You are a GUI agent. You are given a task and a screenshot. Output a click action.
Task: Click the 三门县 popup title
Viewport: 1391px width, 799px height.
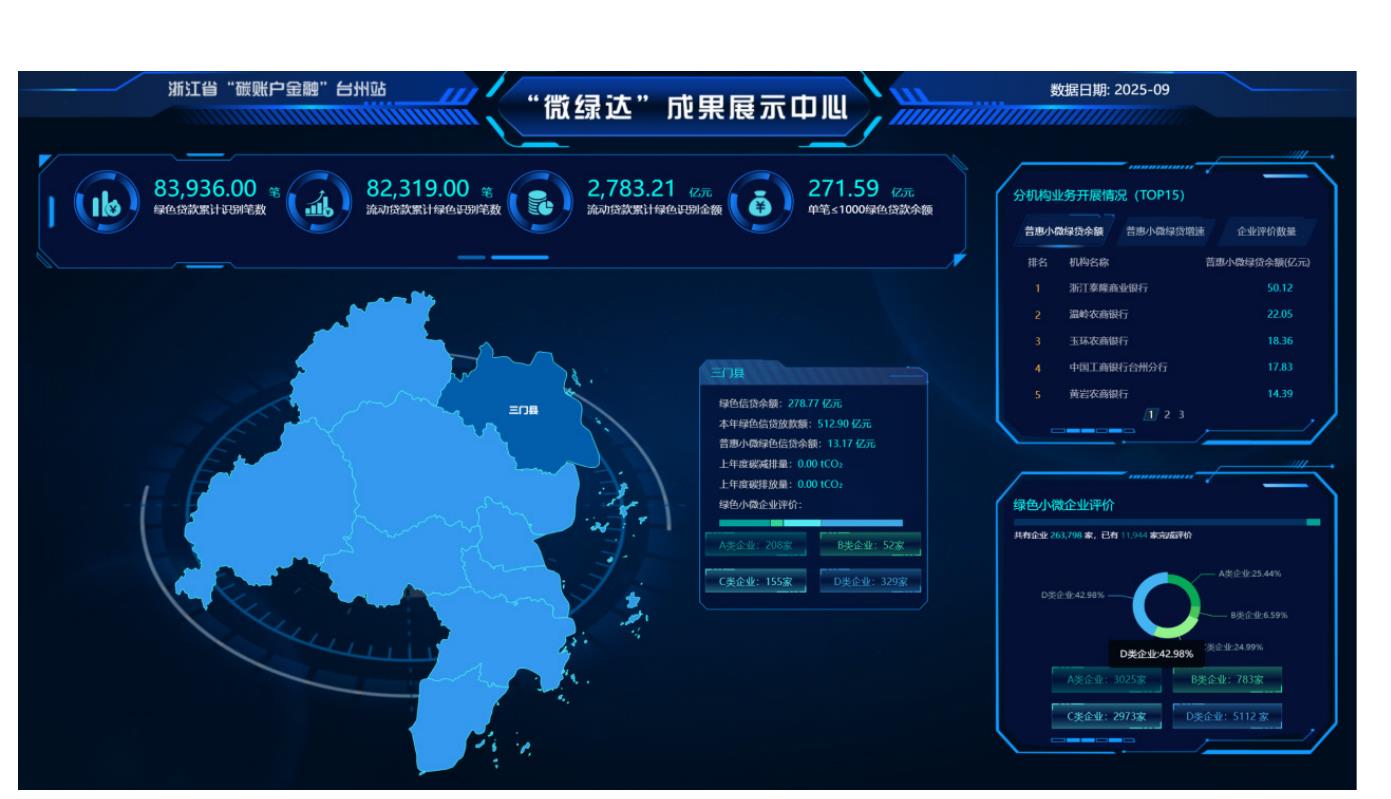(x=727, y=373)
